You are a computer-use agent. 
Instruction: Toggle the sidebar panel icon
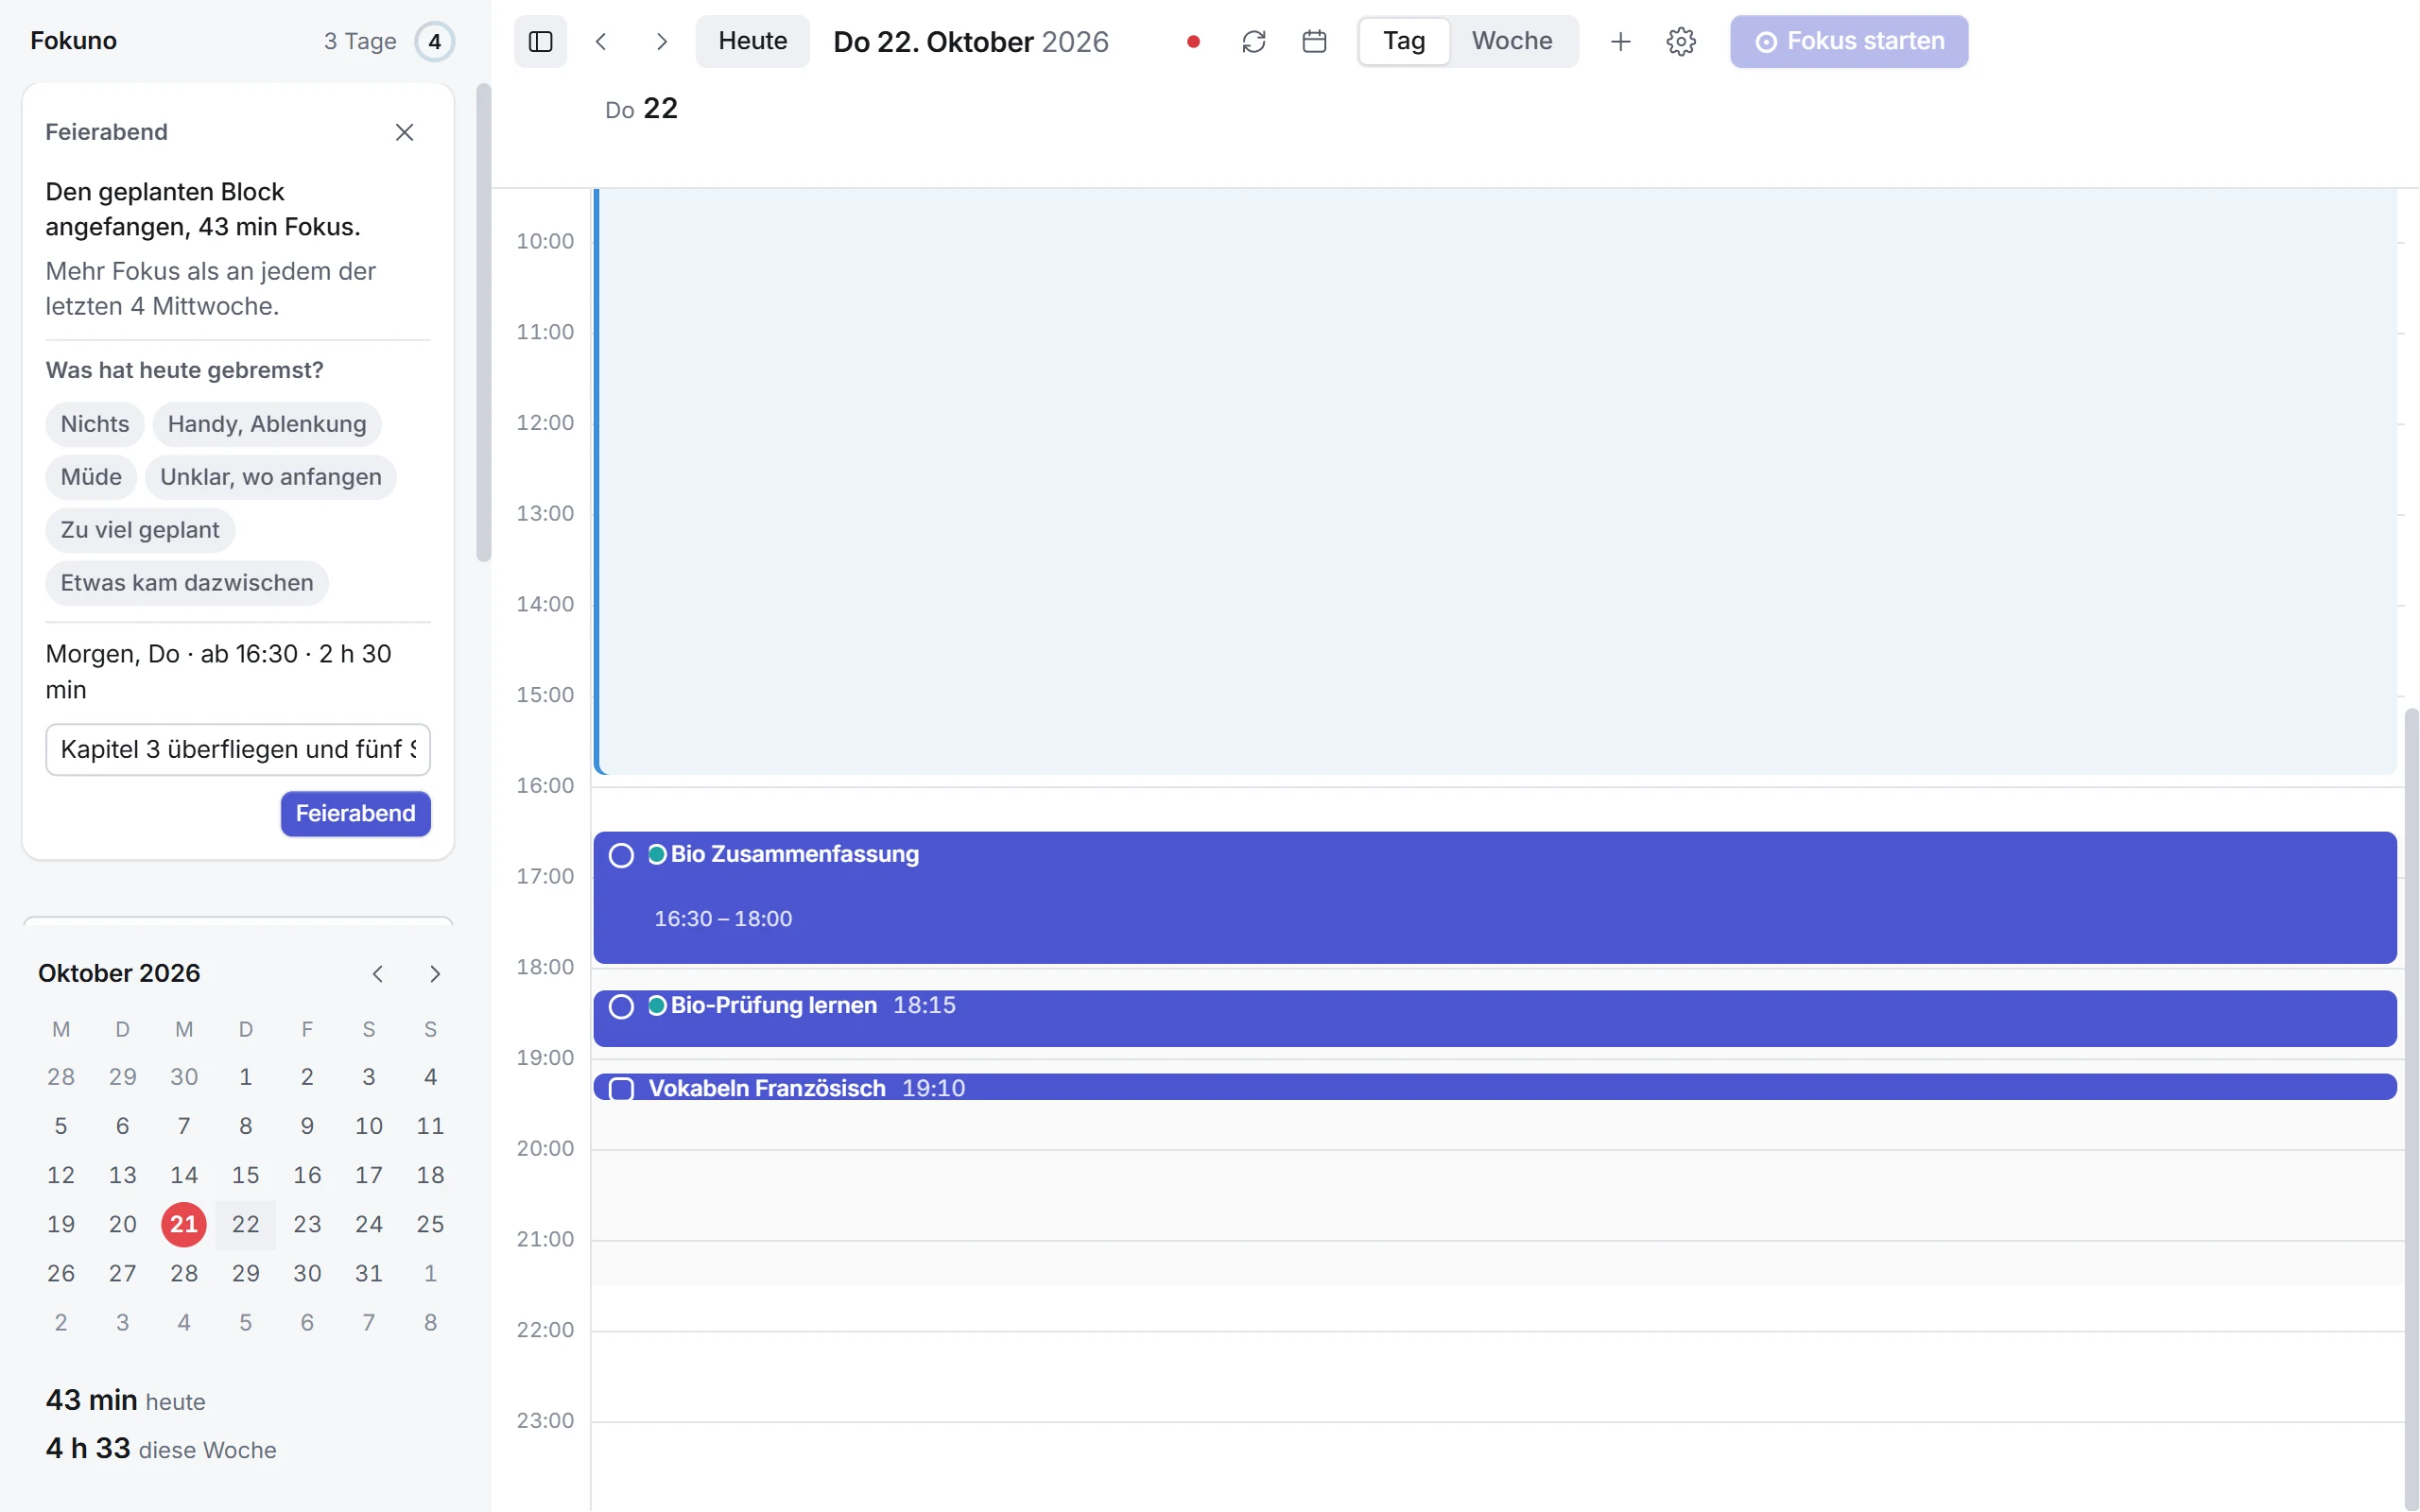point(540,41)
